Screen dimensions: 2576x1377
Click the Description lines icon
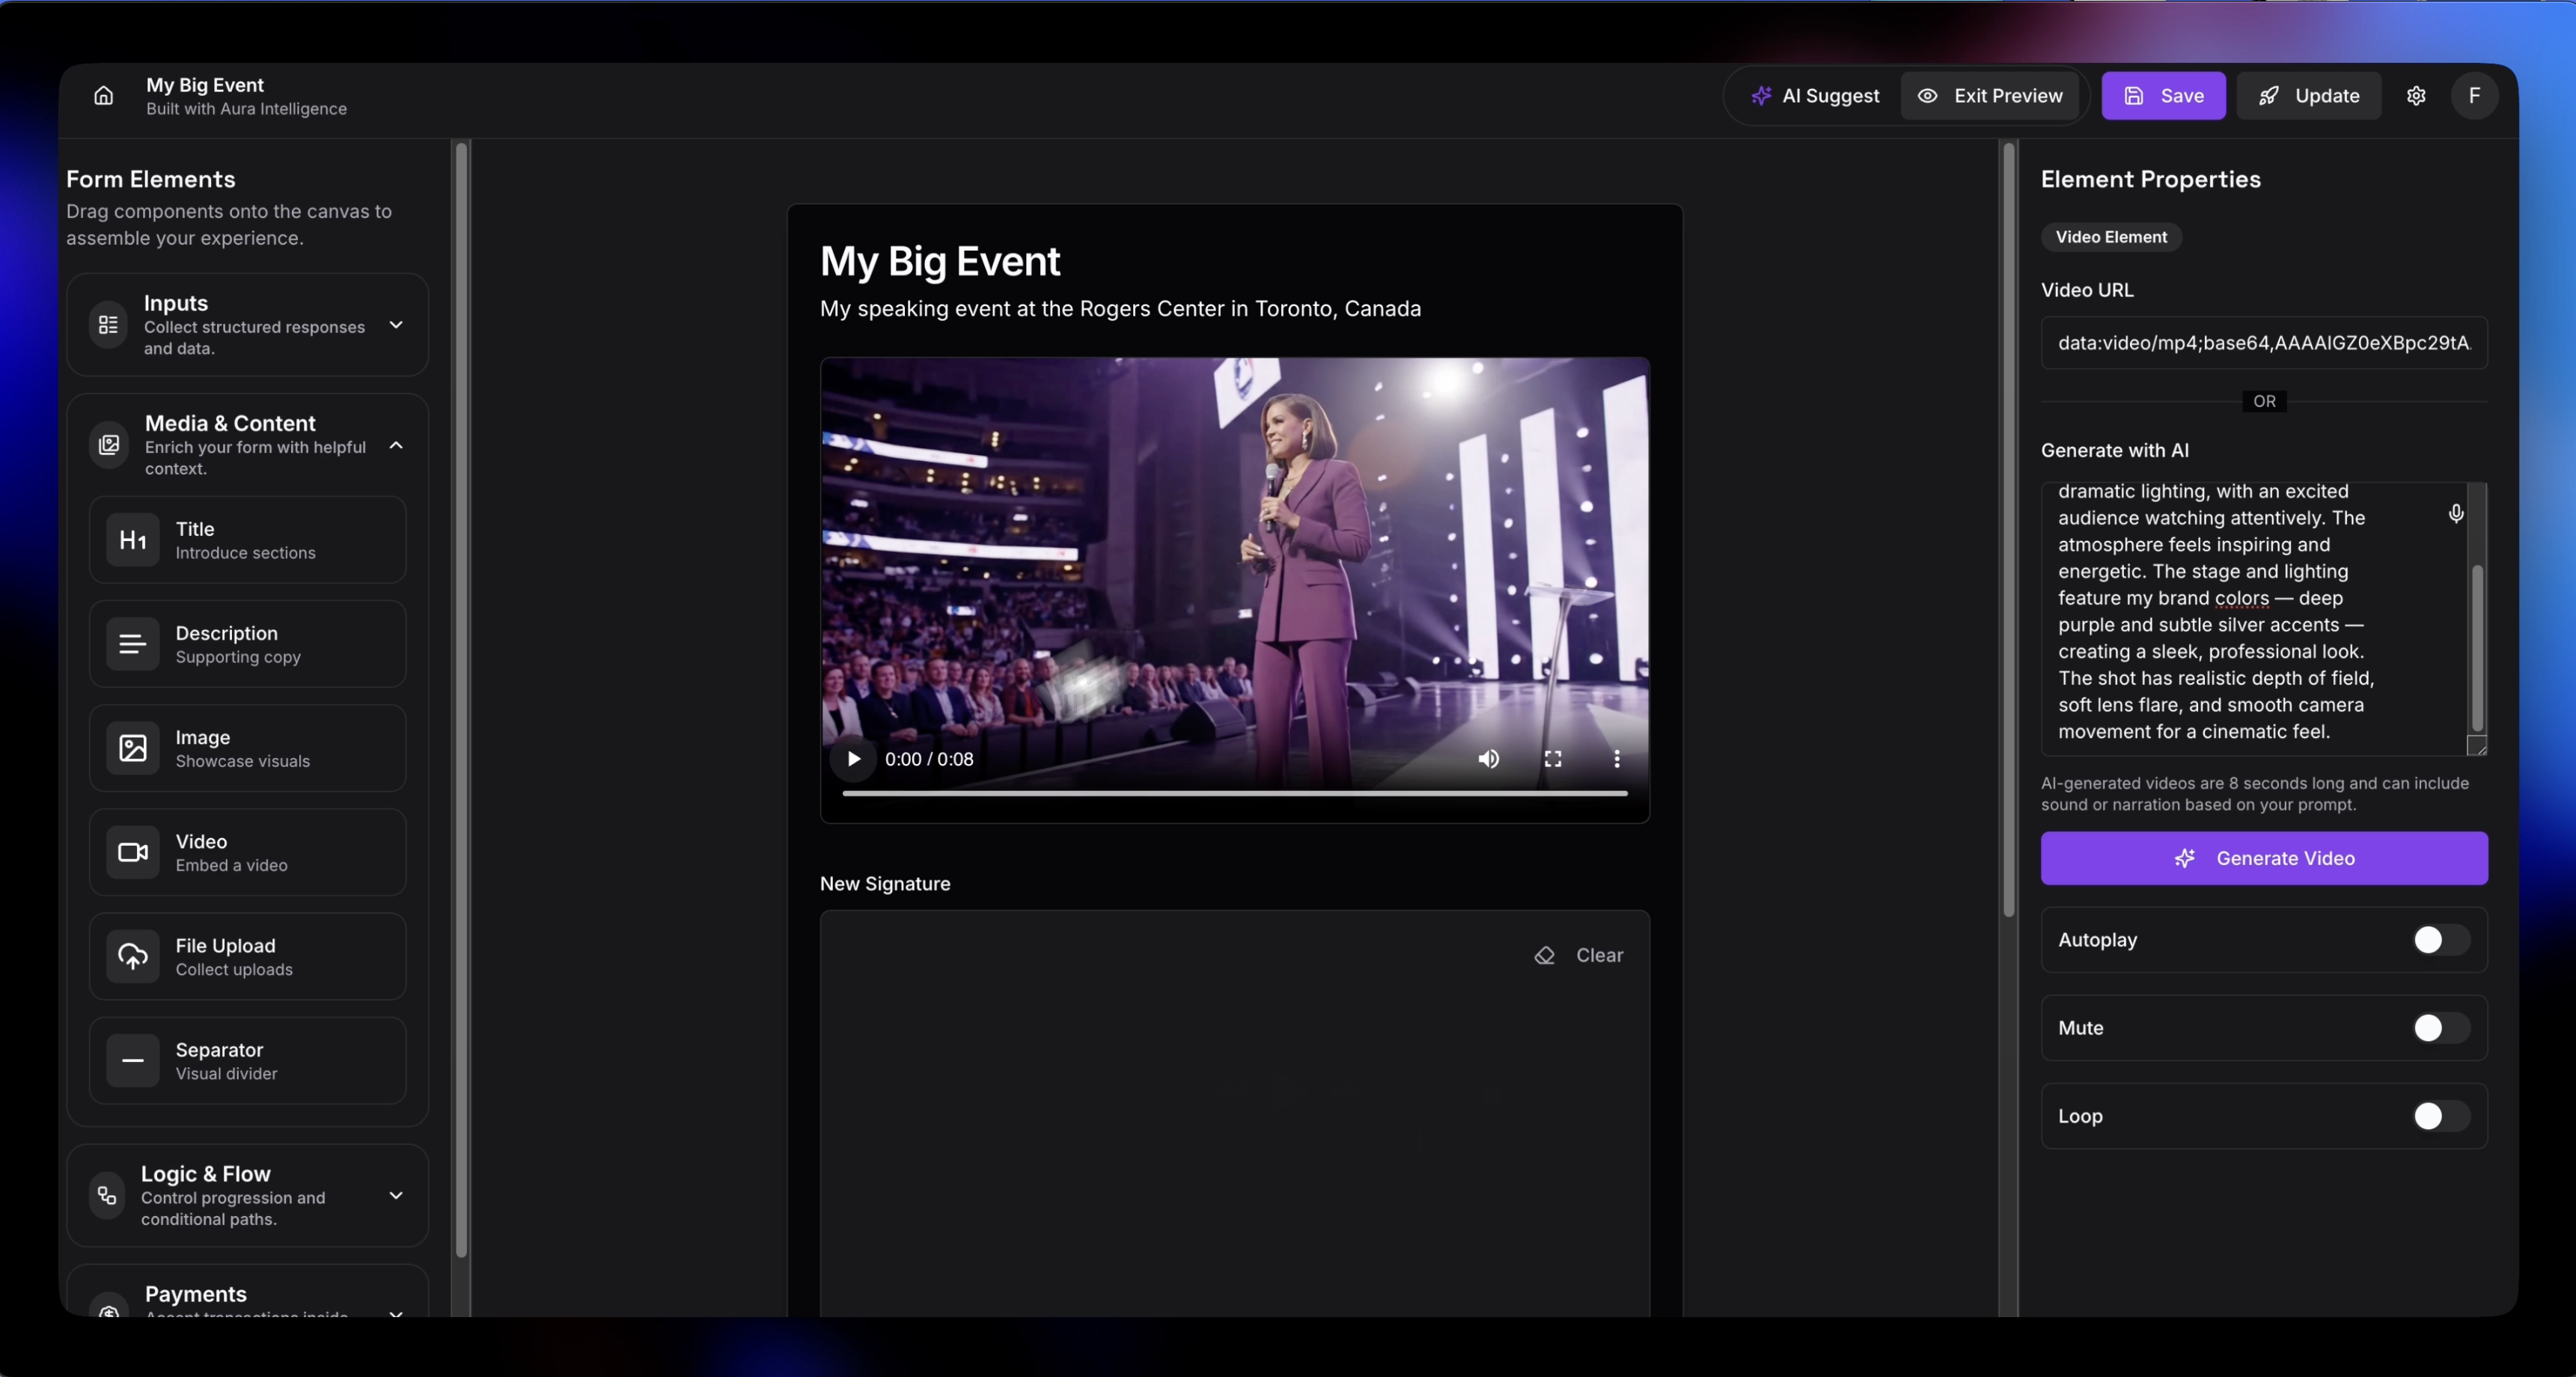pyautogui.click(x=133, y=644)
